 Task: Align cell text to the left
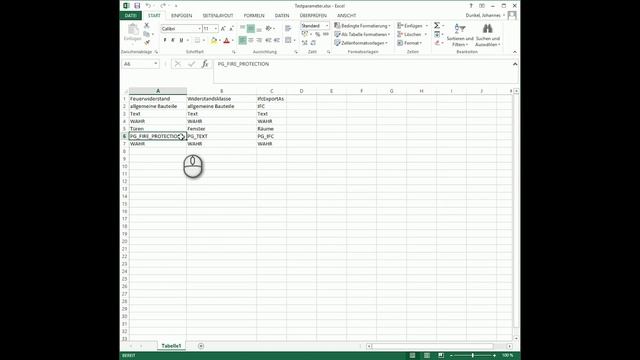[242, 40]
